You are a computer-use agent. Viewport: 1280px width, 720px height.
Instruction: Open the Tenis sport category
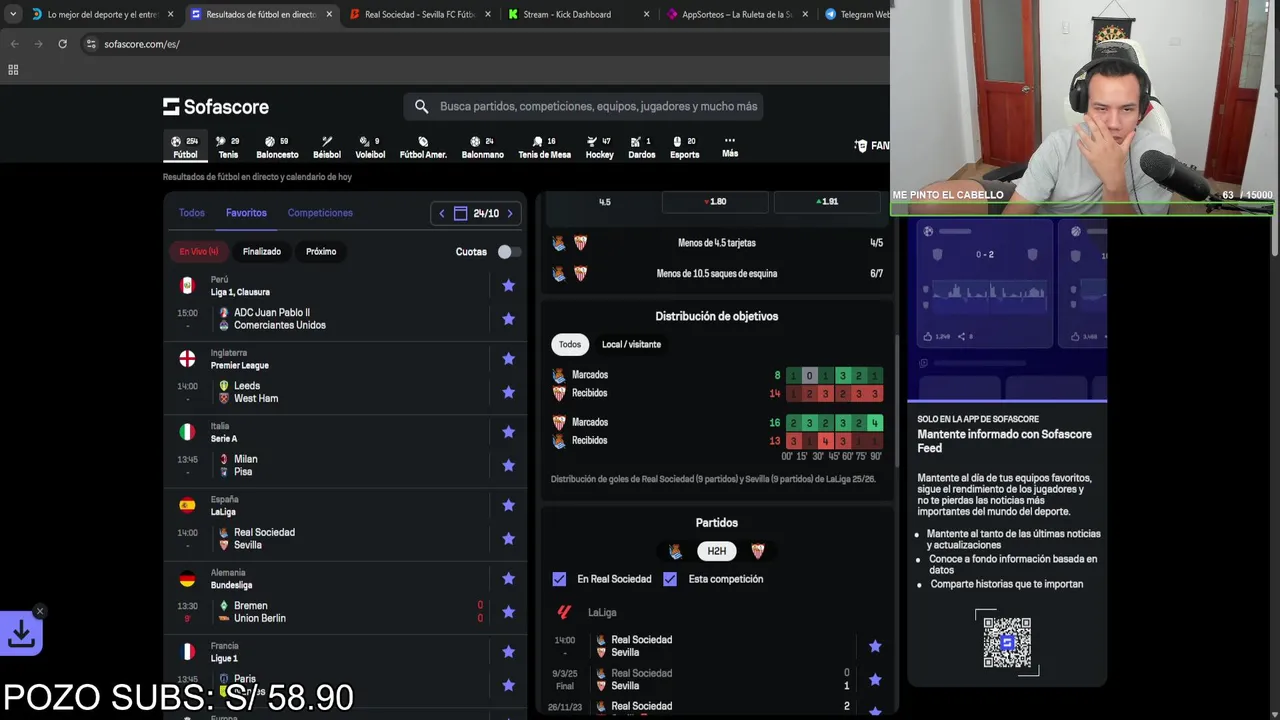[228, 147]
